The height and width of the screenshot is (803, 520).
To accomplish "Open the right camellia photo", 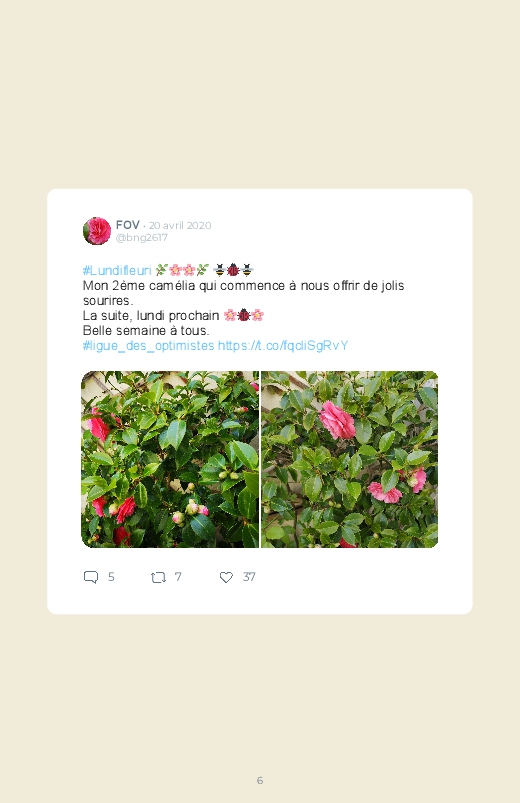I will pyautogui.click(x=350, y=459).
